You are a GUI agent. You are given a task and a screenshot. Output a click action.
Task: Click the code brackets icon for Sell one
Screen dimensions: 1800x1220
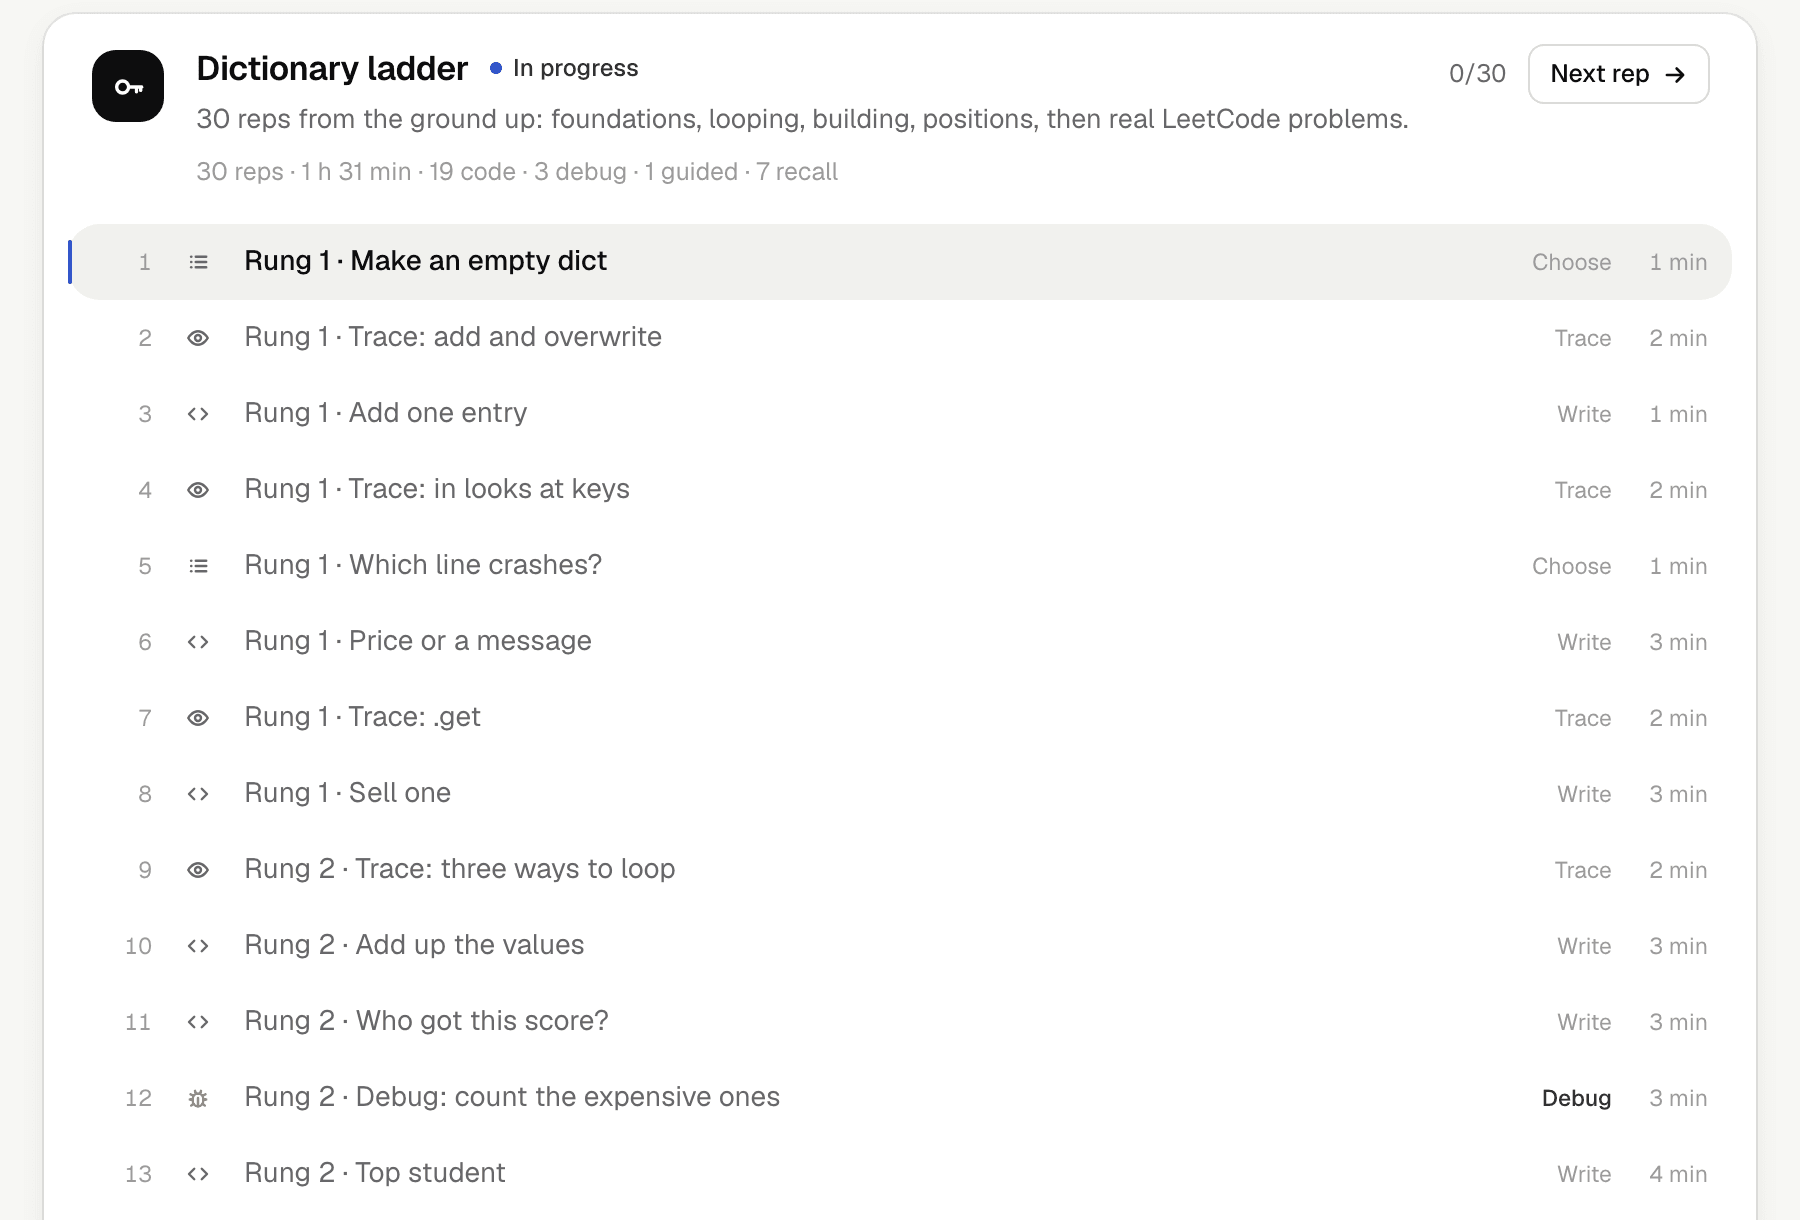pyautogui.click(x=199, y=794)
